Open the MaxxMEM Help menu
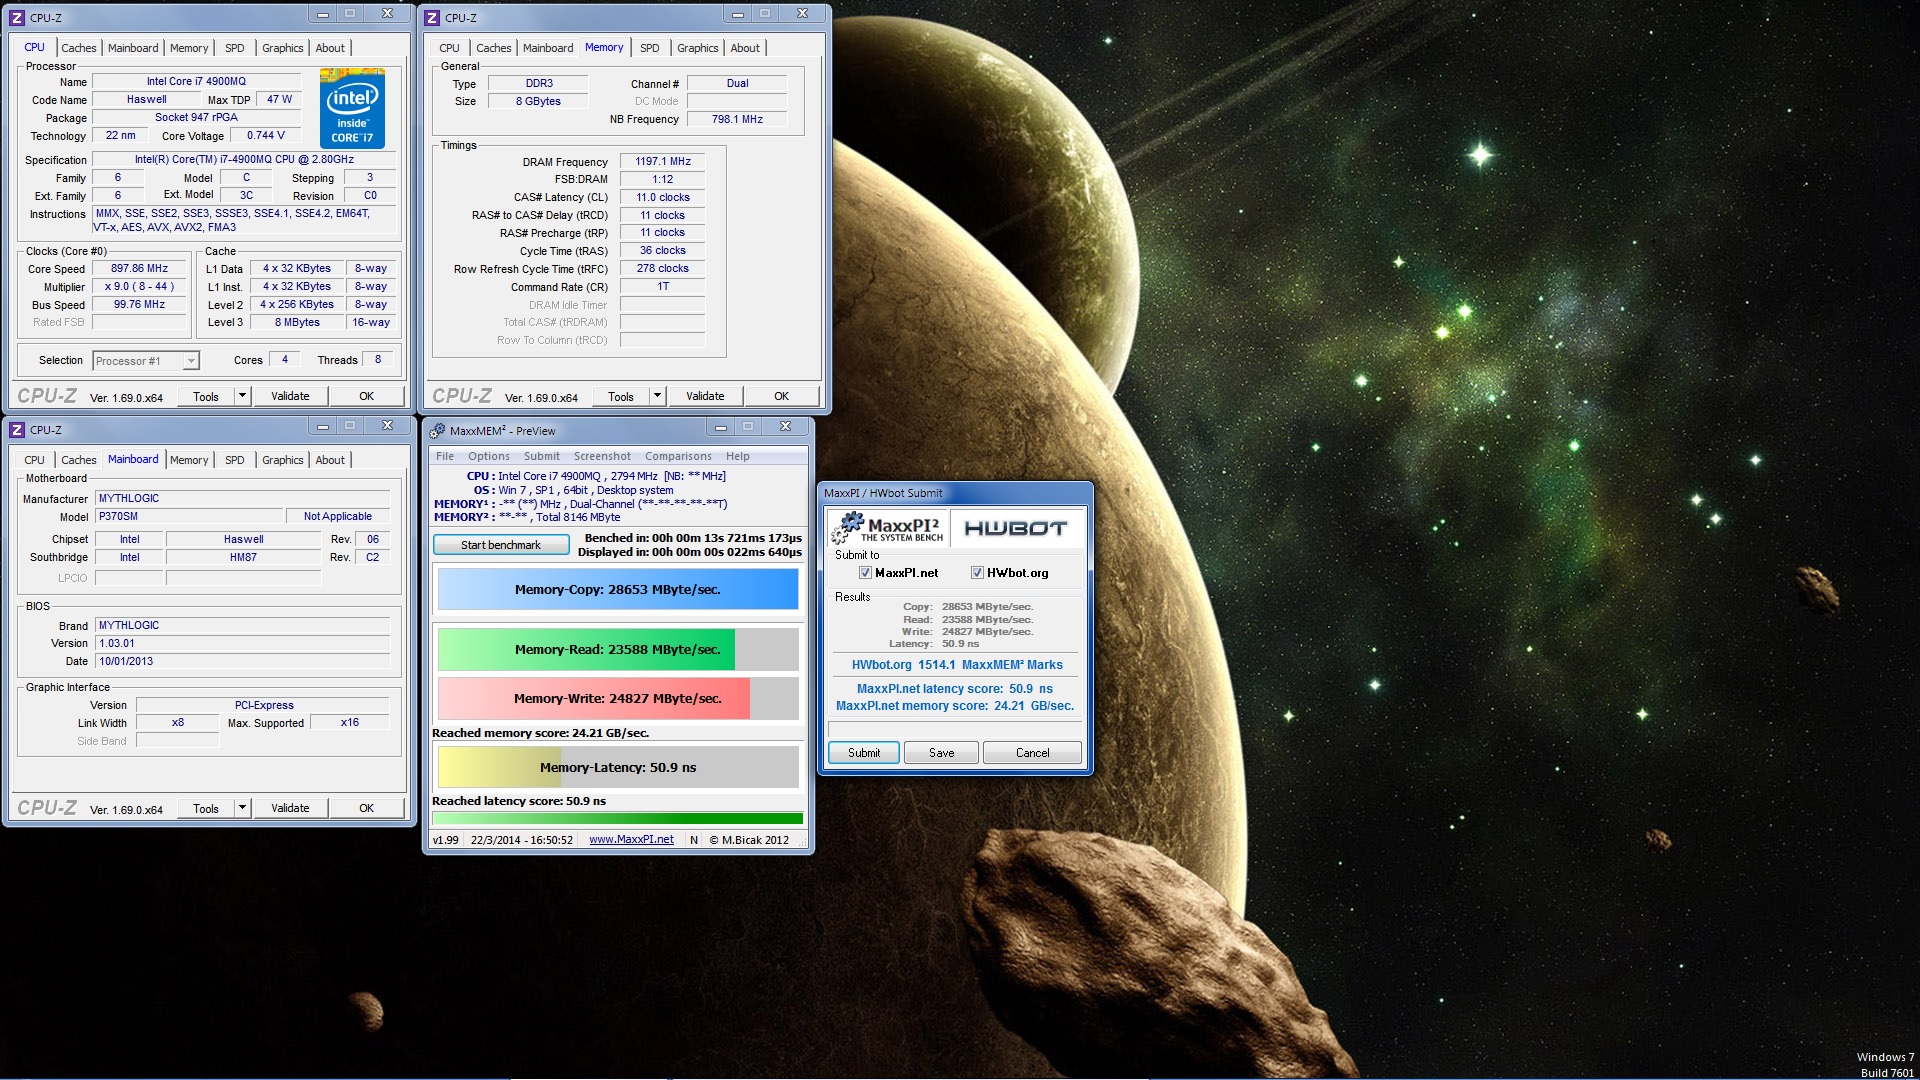Screen dimensions: 1920x1080 (x=738, y=456)
